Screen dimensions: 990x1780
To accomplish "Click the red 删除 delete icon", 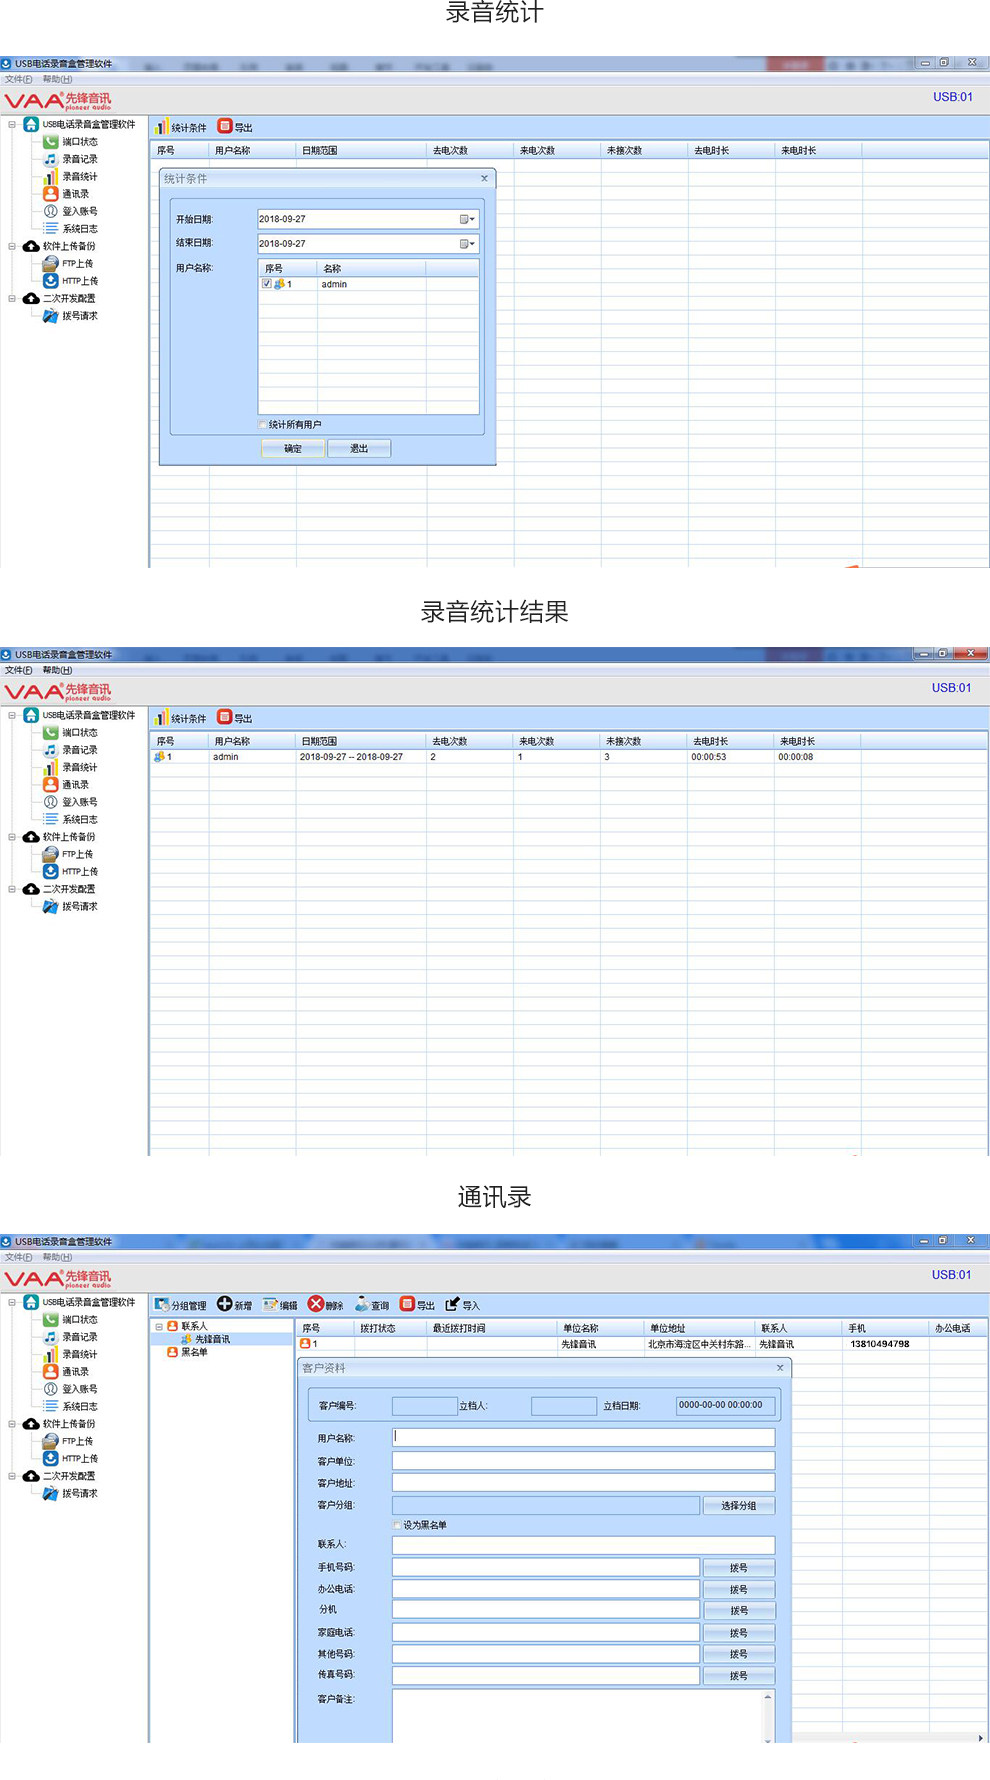I will click(316, 1304).
